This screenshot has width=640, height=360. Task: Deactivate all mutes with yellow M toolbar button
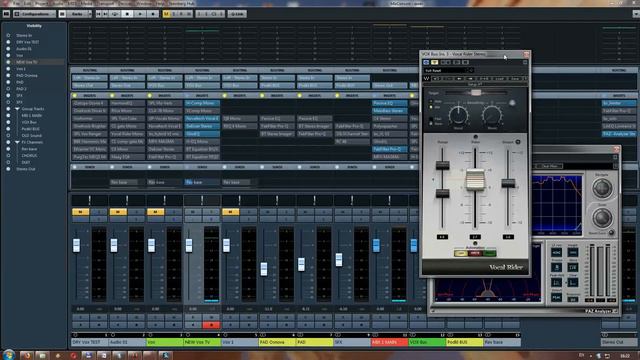click(166, 14)
